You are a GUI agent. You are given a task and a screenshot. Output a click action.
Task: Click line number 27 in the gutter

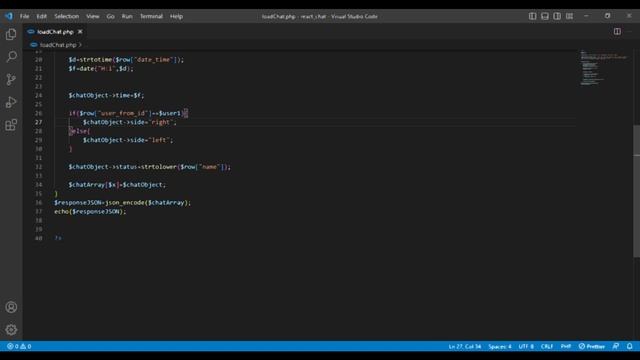tap(38, 122)
